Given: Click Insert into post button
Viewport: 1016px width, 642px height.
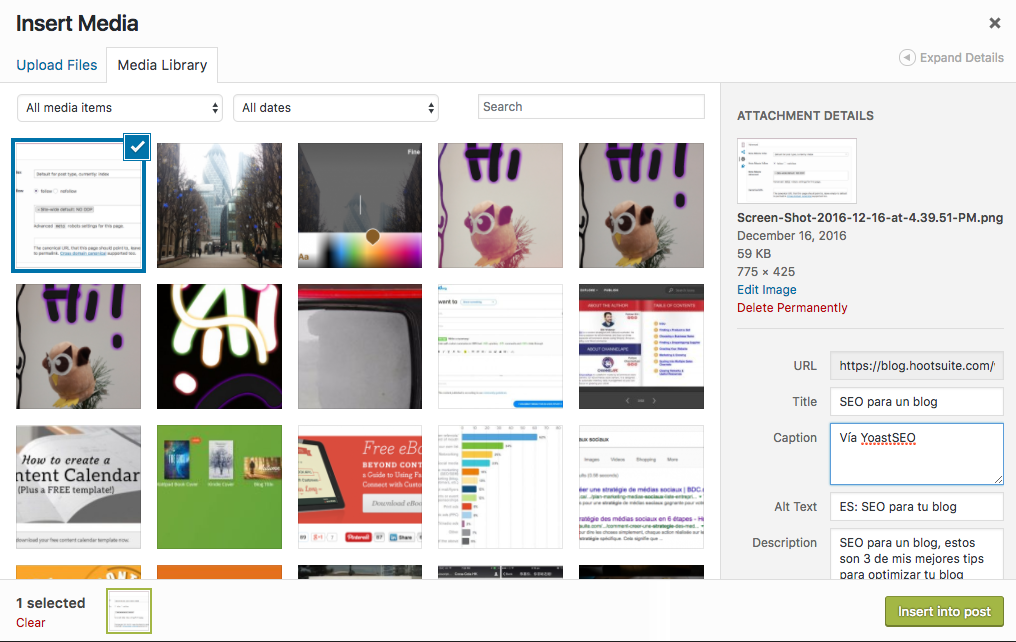Looking at the screenshot, I should click(944, 612).
